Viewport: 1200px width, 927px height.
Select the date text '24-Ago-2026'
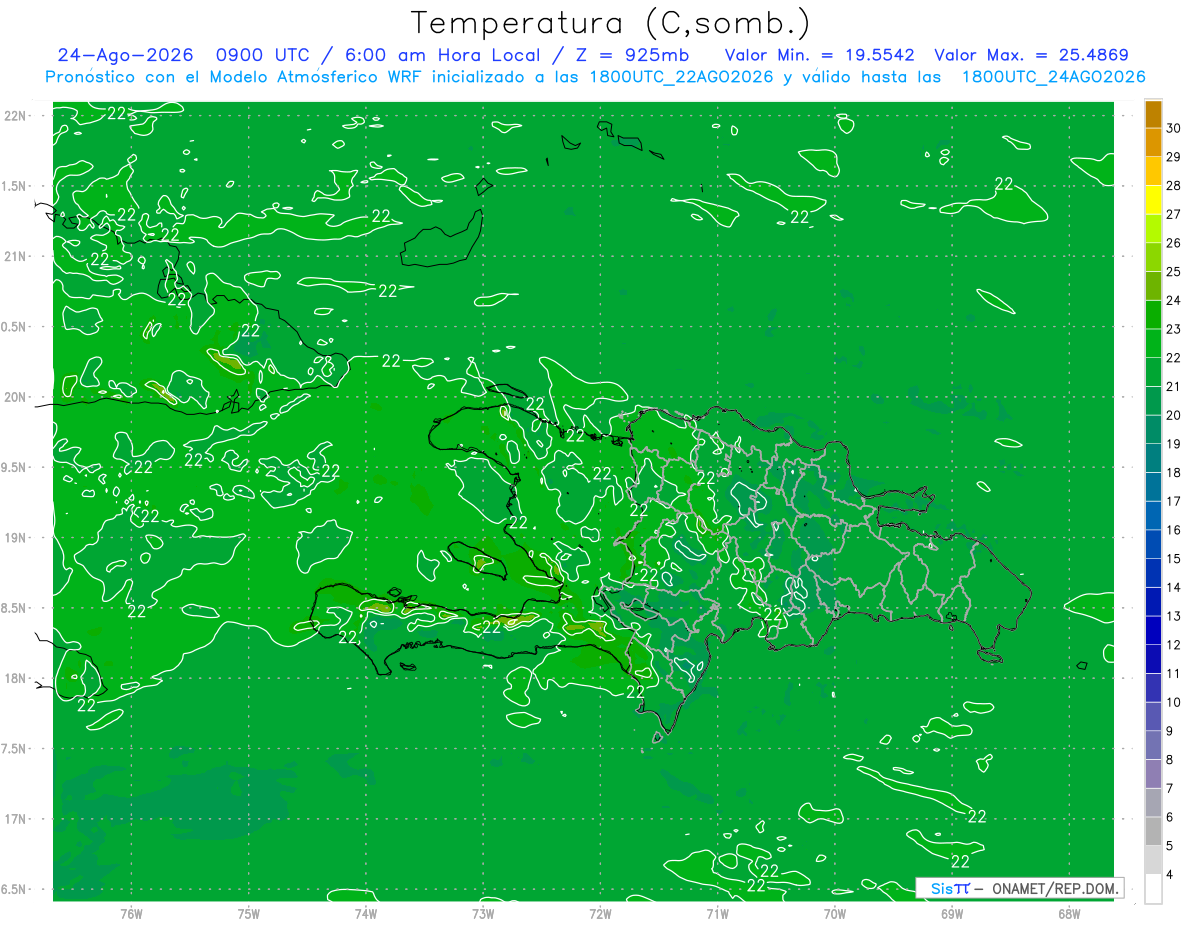[125, 56]
